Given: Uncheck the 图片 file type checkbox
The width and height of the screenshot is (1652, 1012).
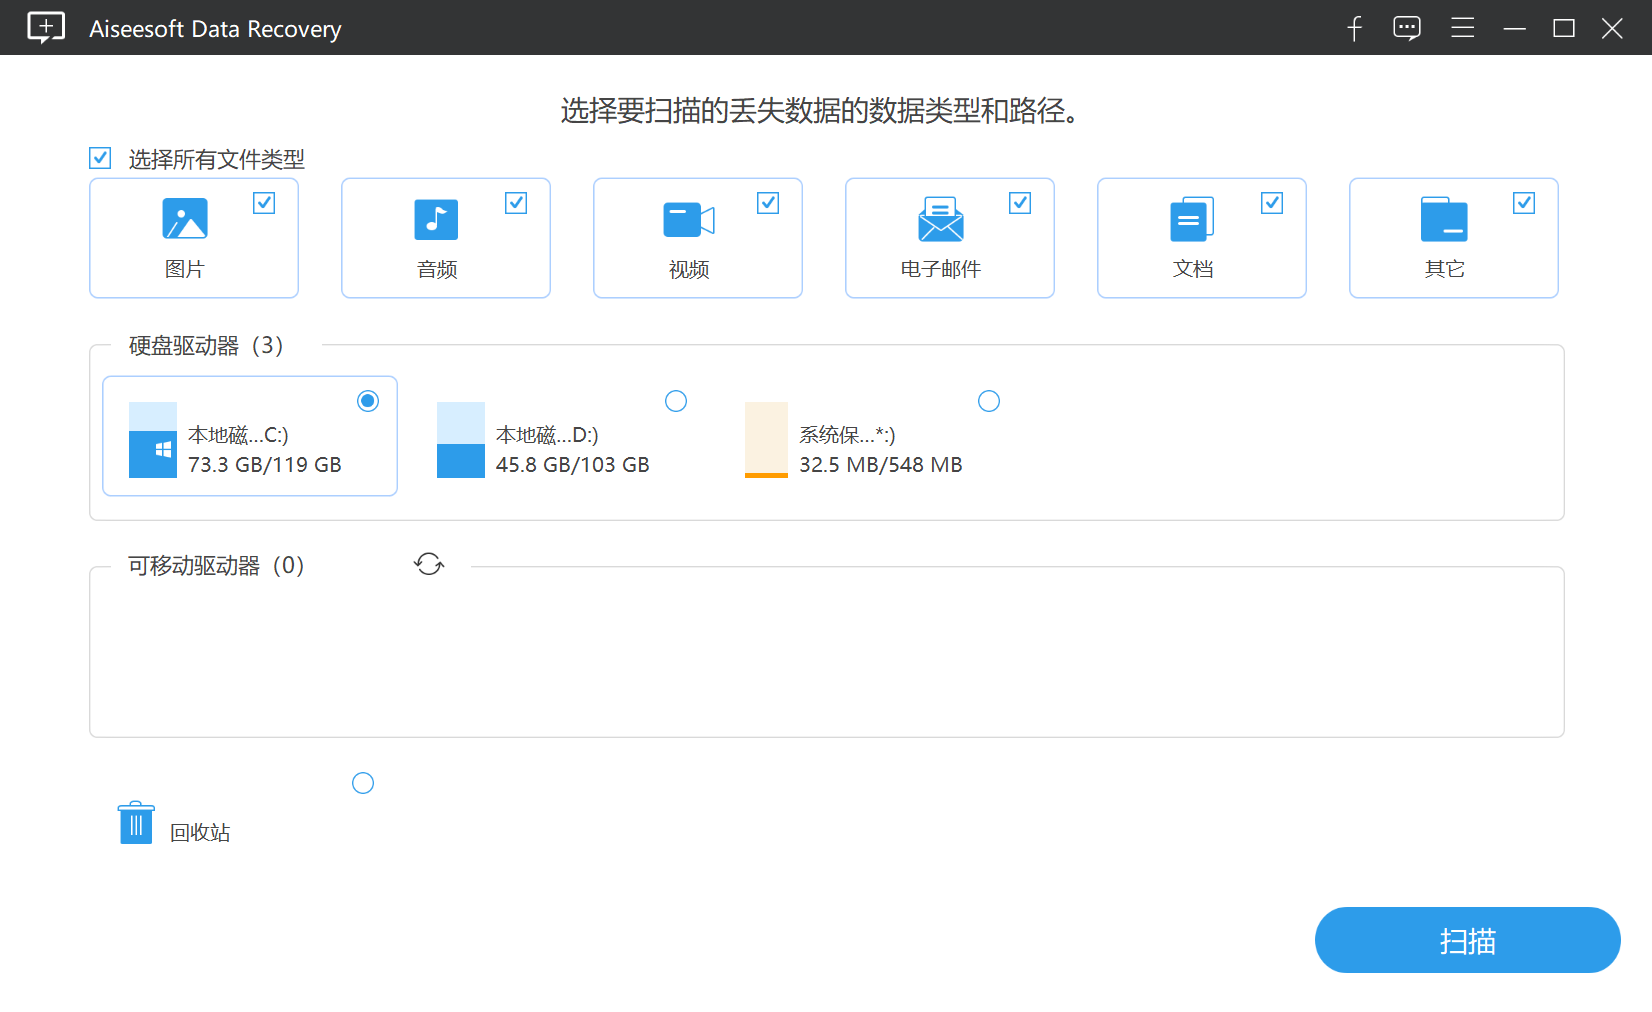Looking at the screenshot, I should point(264,203).
